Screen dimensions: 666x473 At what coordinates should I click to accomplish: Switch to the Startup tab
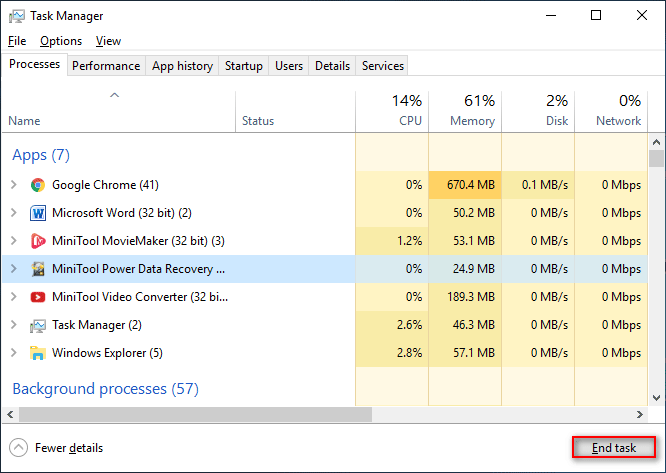pos(244,66)
